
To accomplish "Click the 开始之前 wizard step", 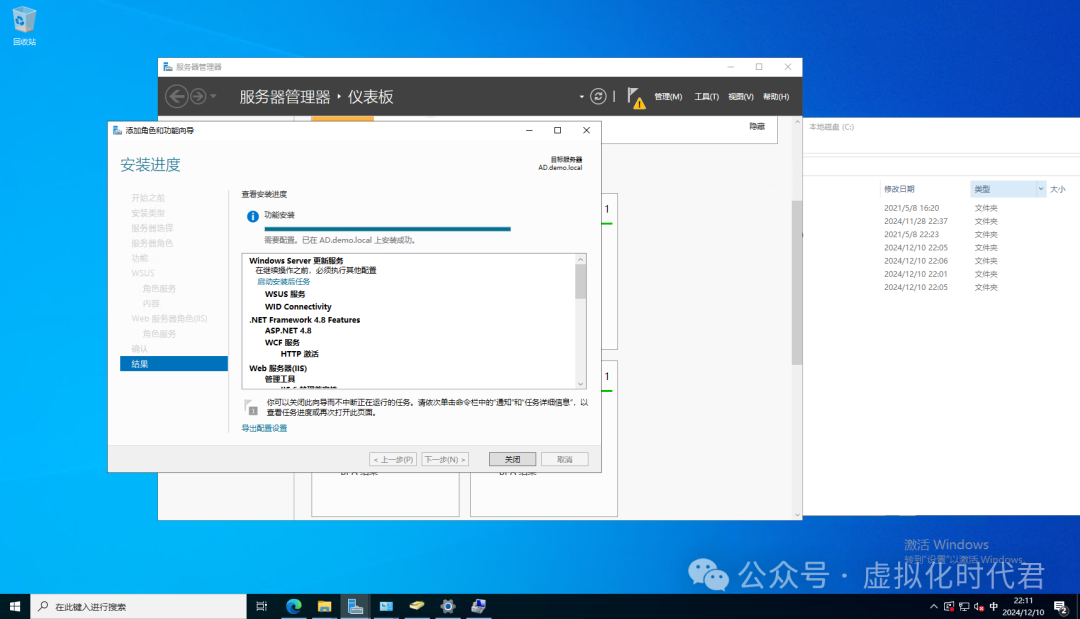I will point(148,198).
